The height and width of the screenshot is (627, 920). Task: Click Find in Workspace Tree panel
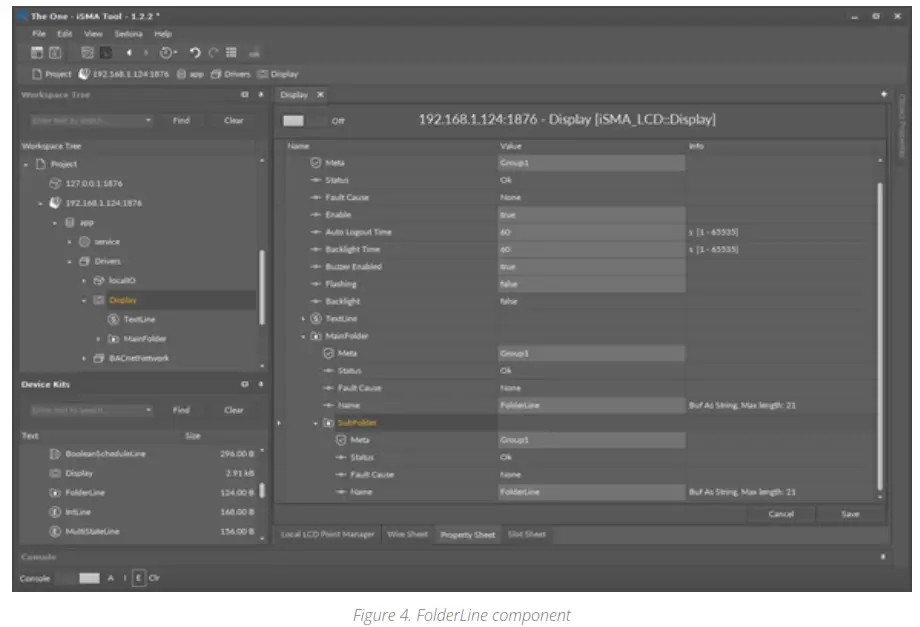(181, 120)
